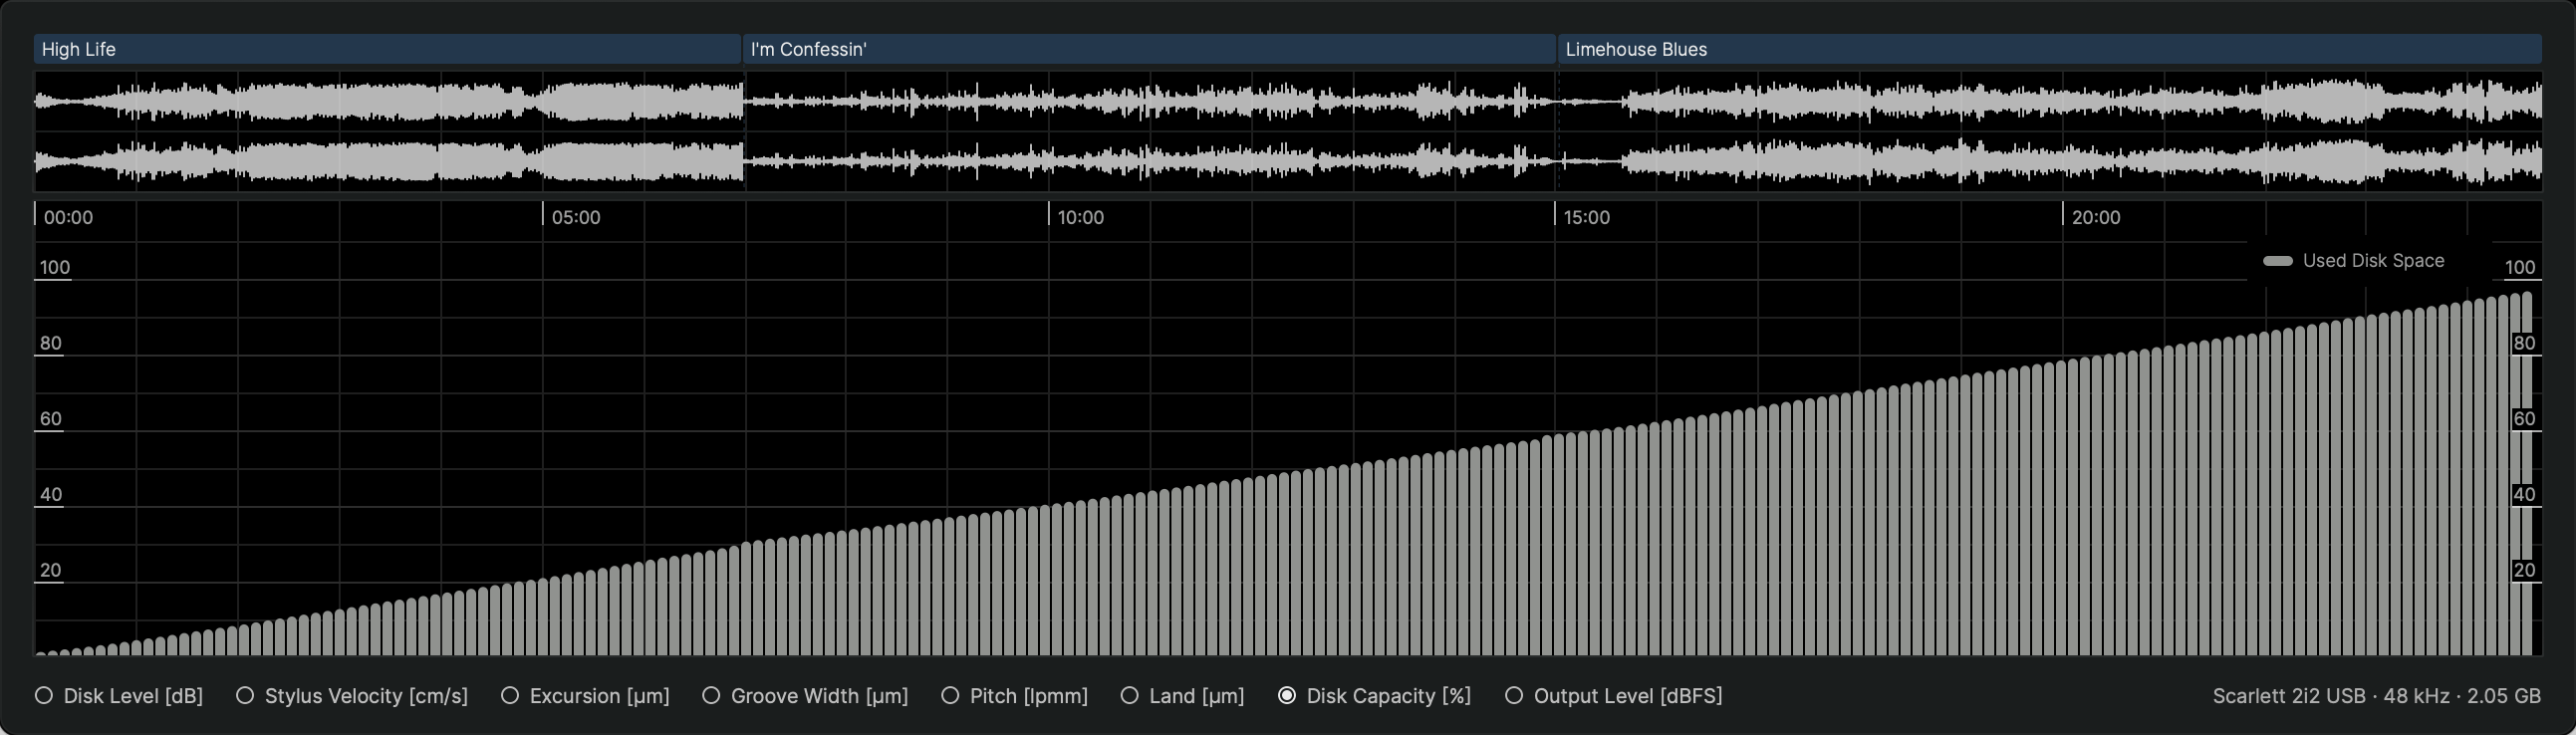
Task: Switch to Output Level [dBFS] view
Action: tap(1514, 696)
